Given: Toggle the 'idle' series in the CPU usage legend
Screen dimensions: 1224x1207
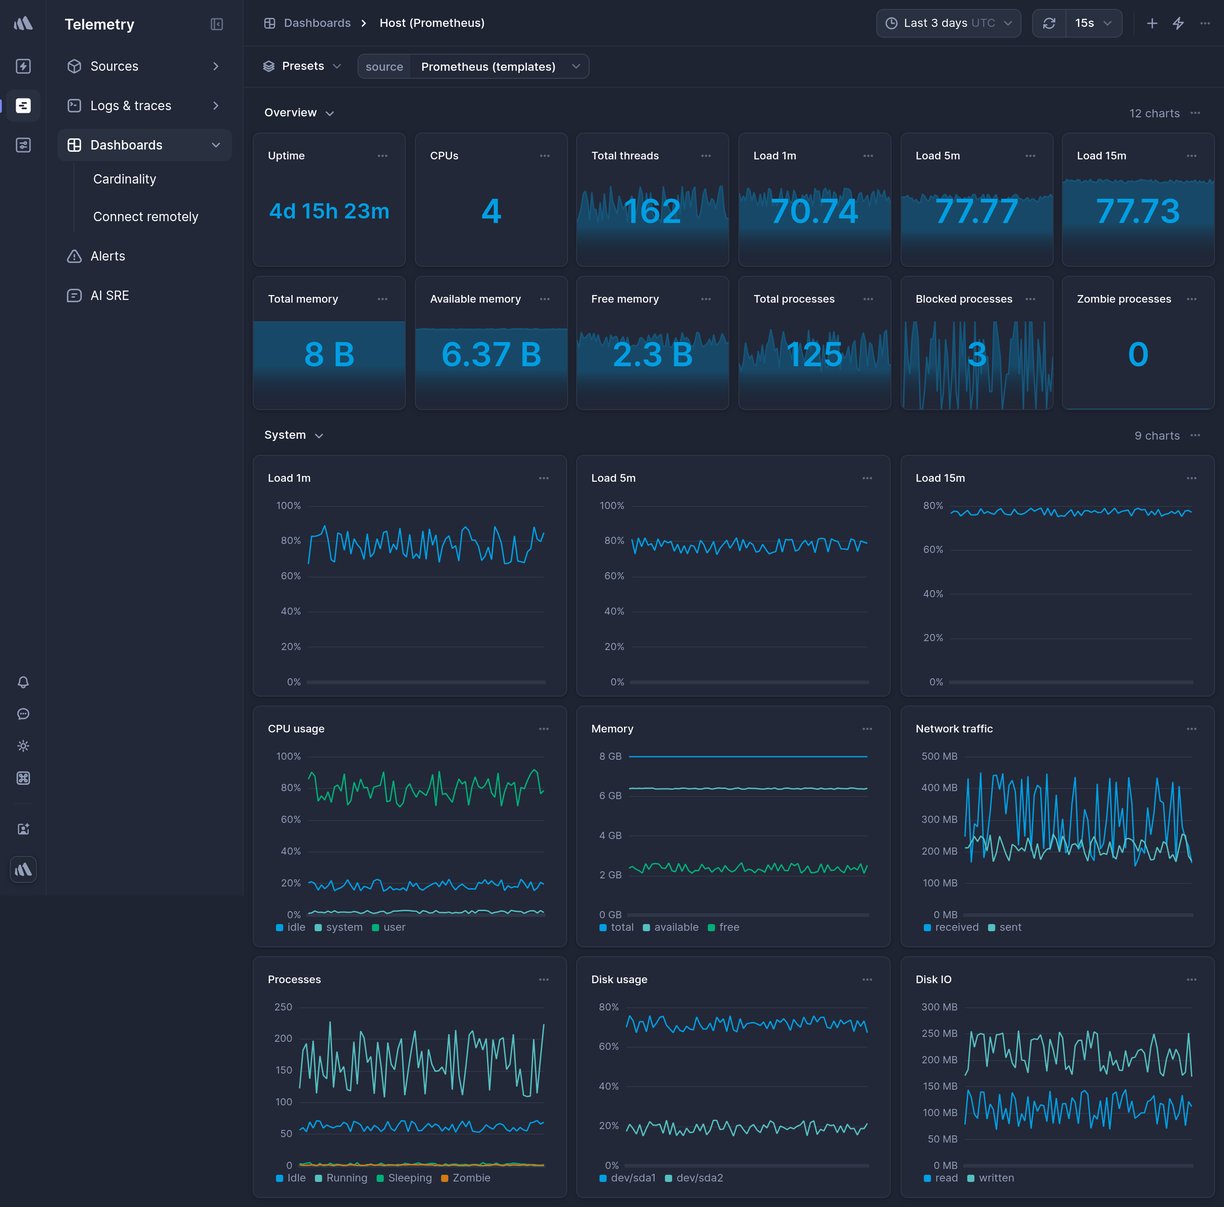Looking at the screenshot, I should pos(290,927).
